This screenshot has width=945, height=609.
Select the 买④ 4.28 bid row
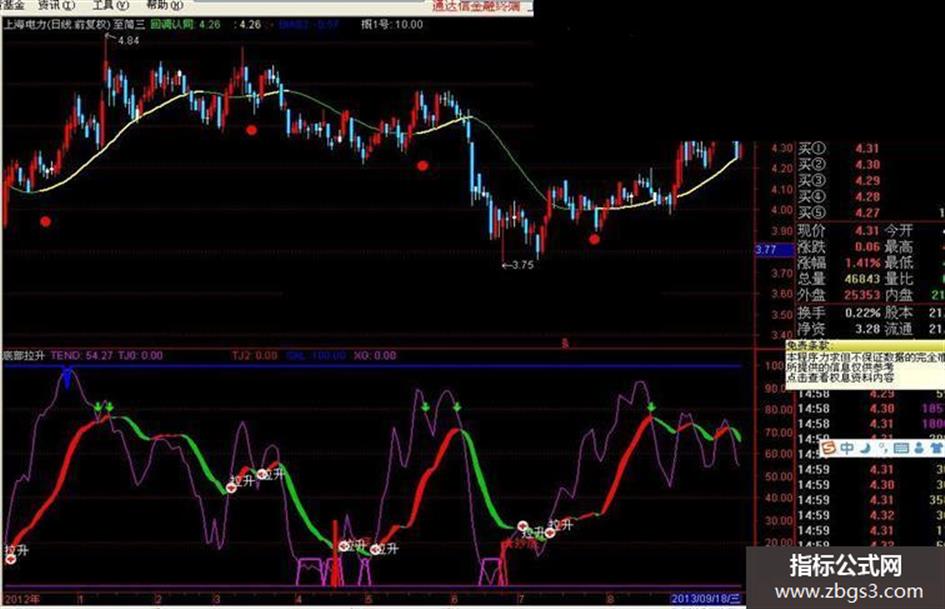[x=839, y=197]
